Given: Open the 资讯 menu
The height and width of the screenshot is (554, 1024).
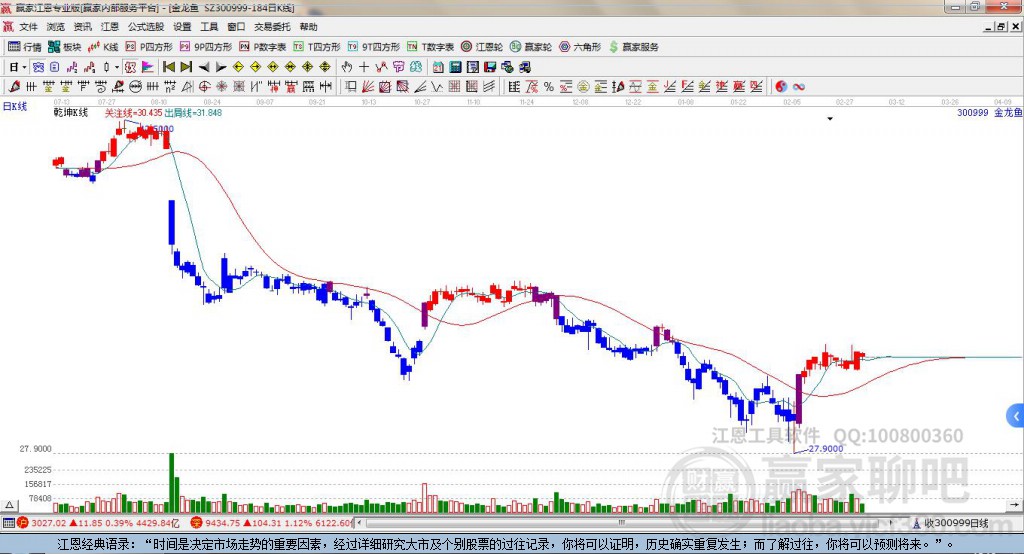Looking at the screenshot, I should tap(82, 27).
